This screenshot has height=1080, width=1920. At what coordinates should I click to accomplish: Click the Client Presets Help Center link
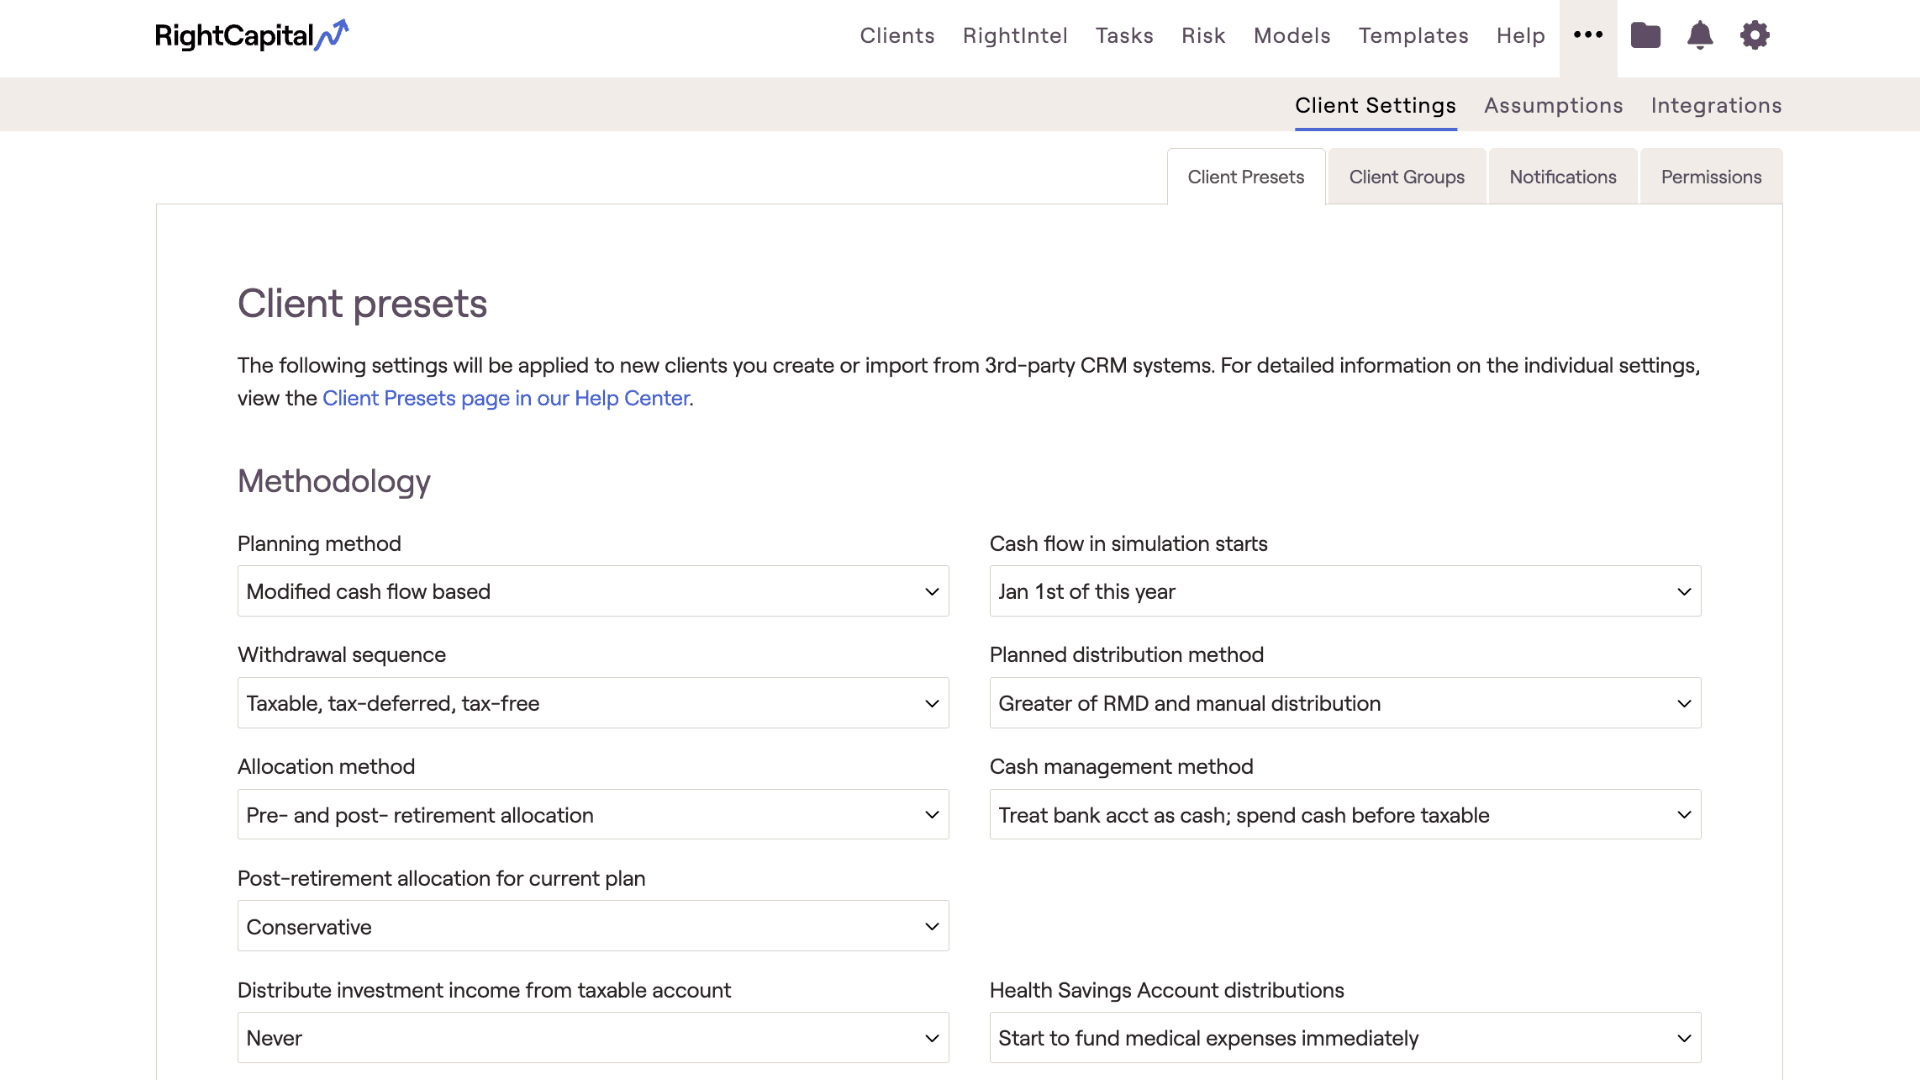[505, 397]
